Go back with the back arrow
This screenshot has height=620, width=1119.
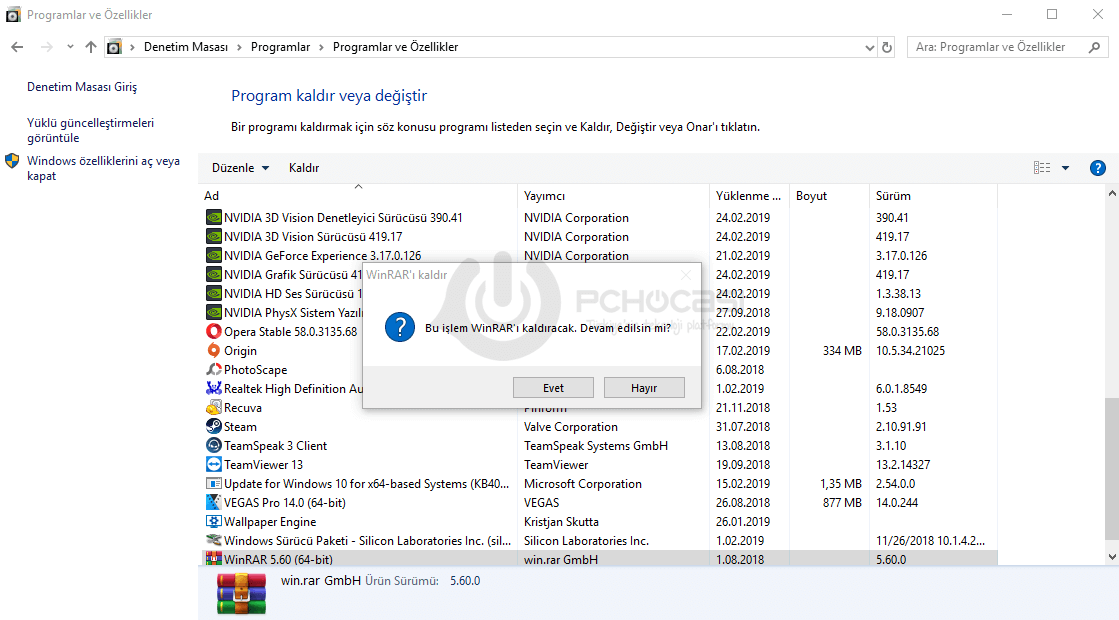click(x=17, y=47)
